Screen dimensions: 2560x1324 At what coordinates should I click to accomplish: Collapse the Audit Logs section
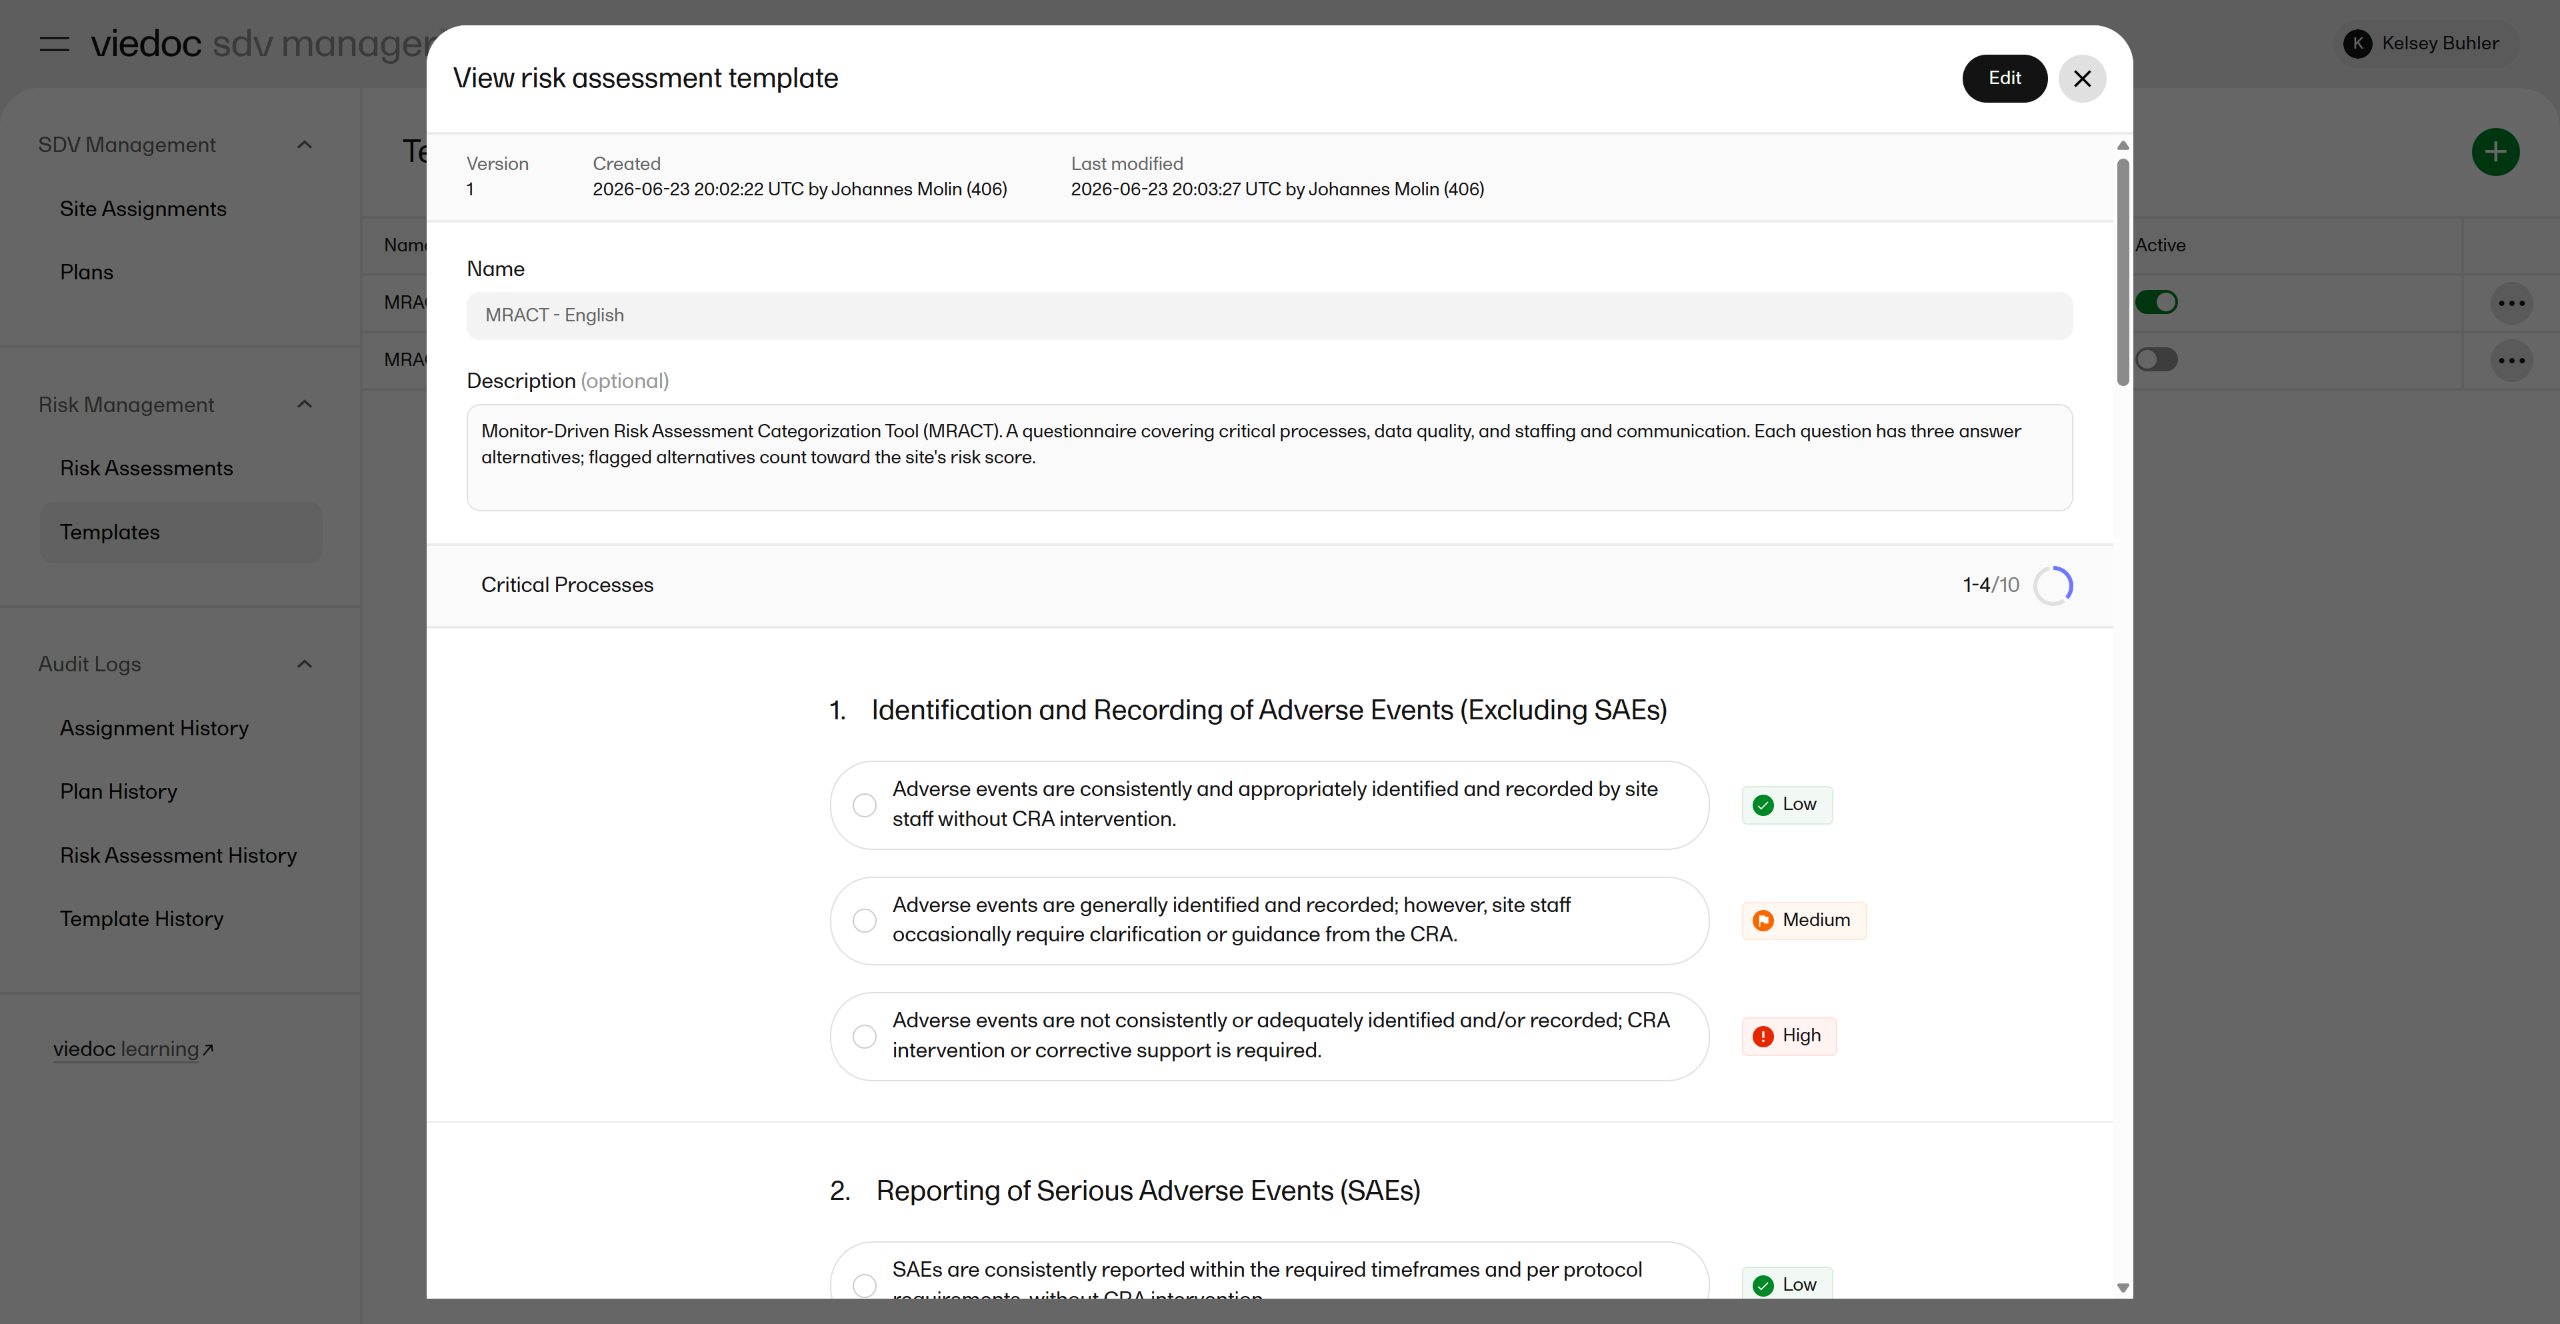(x=305, y=664)
